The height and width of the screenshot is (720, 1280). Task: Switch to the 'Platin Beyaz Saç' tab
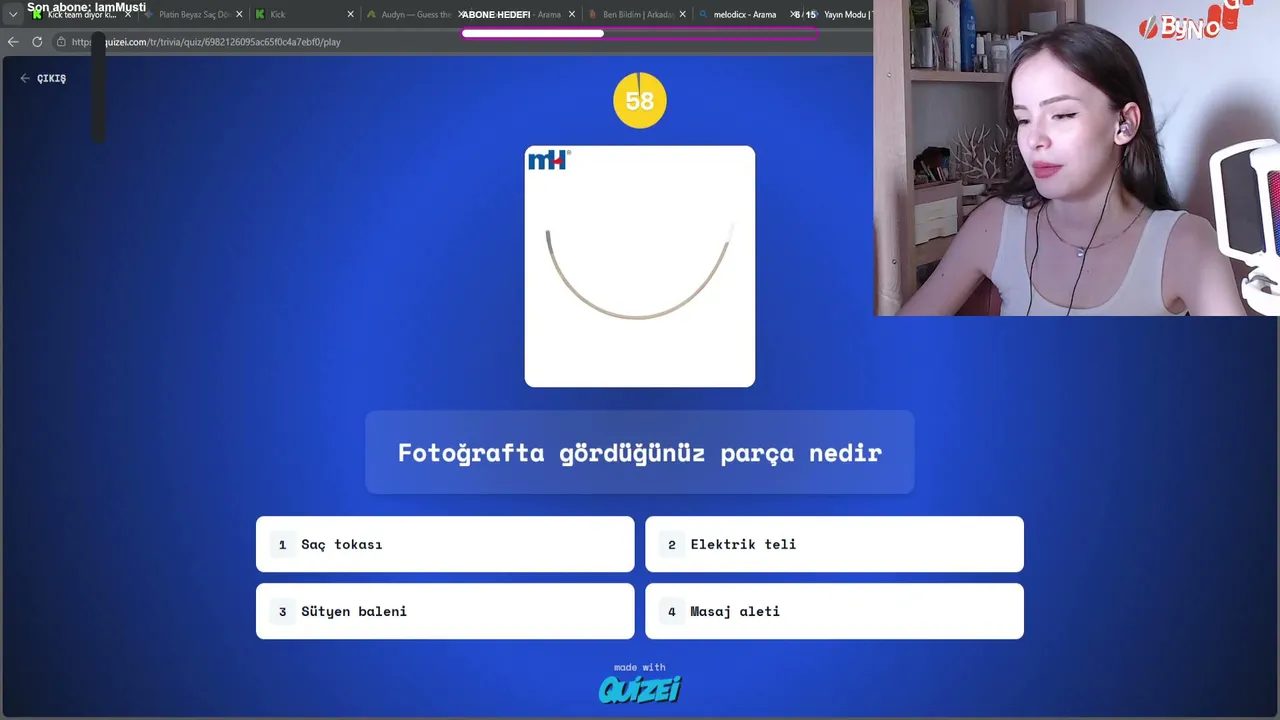(x=195, y=15)
